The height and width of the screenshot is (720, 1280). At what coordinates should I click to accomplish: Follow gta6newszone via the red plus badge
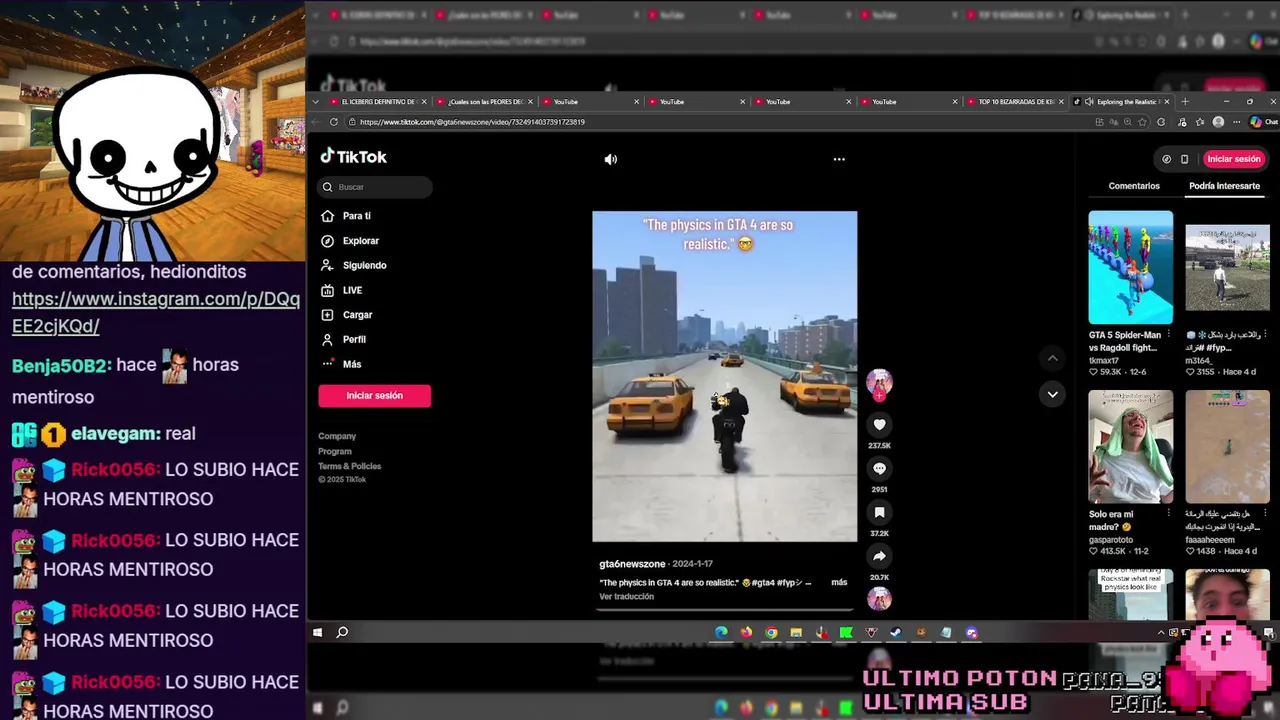tap(879, 396)
